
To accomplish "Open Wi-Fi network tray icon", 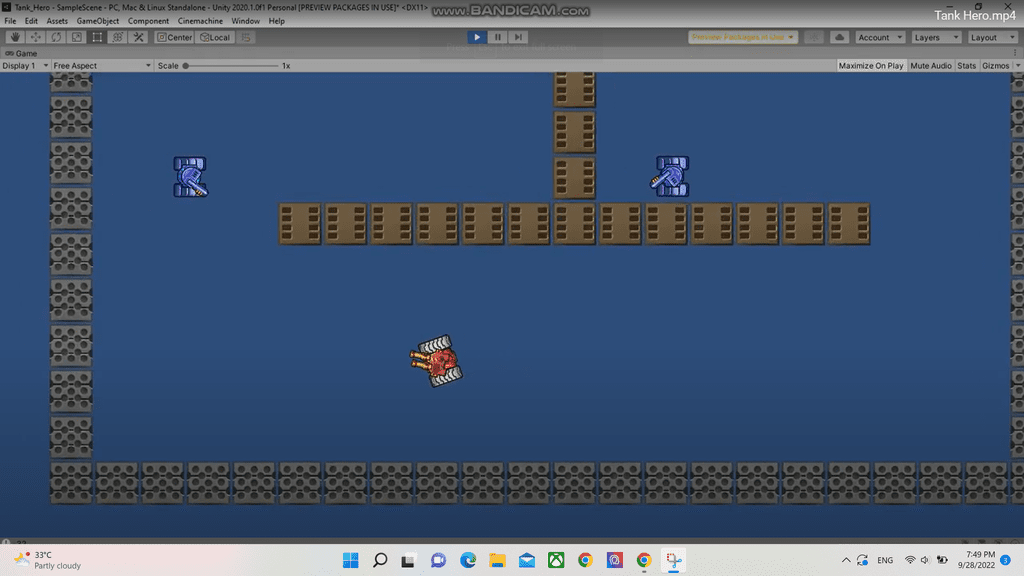I will [x=910, y=560].
